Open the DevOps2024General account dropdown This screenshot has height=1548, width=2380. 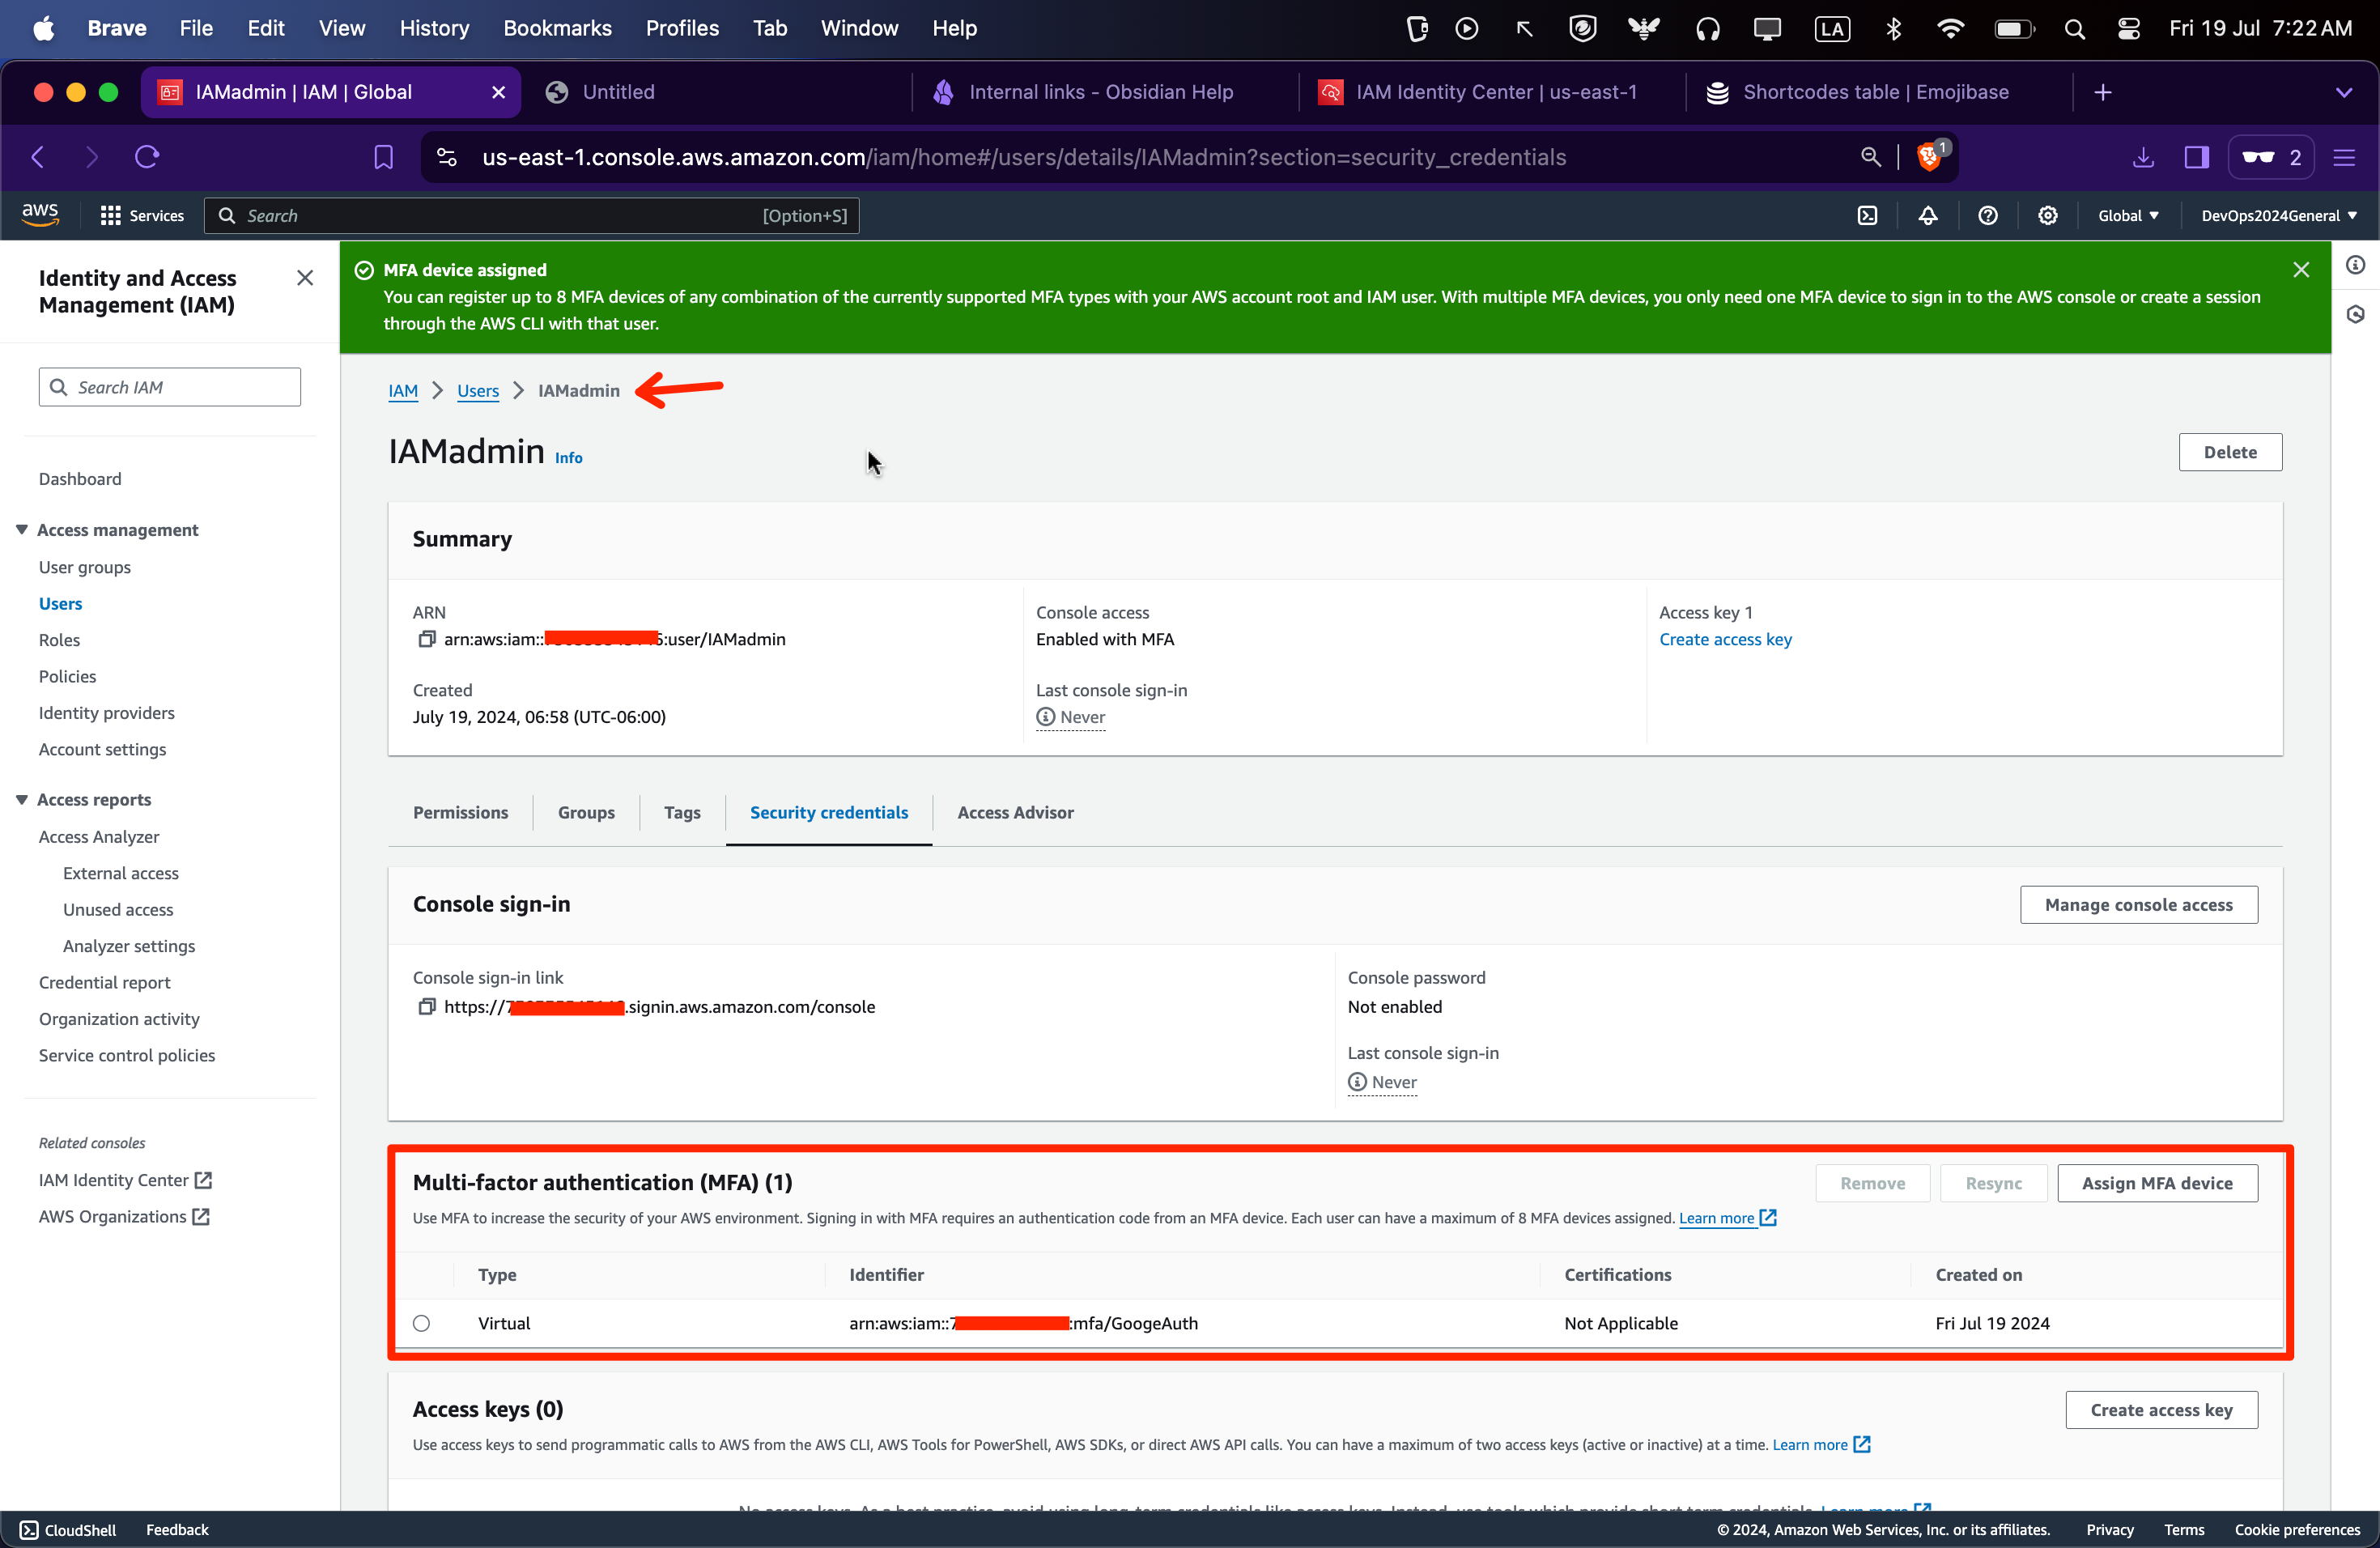(2278, 216)
